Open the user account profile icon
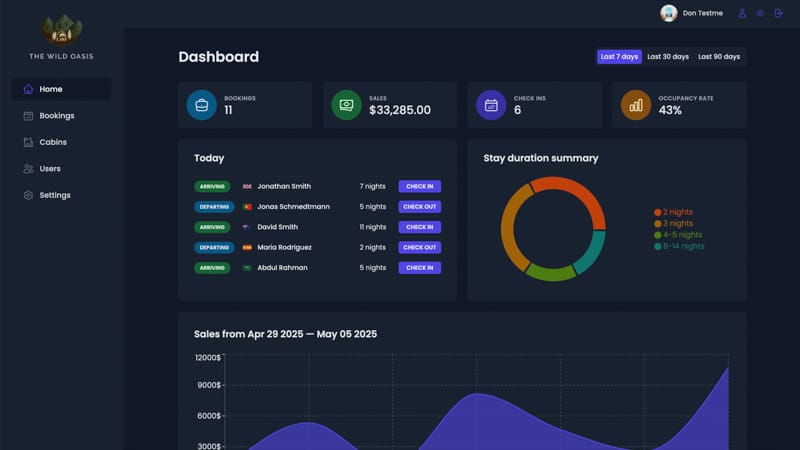This screenshot has height=450, width=800. pyautogui.click(x=742, y=13)
